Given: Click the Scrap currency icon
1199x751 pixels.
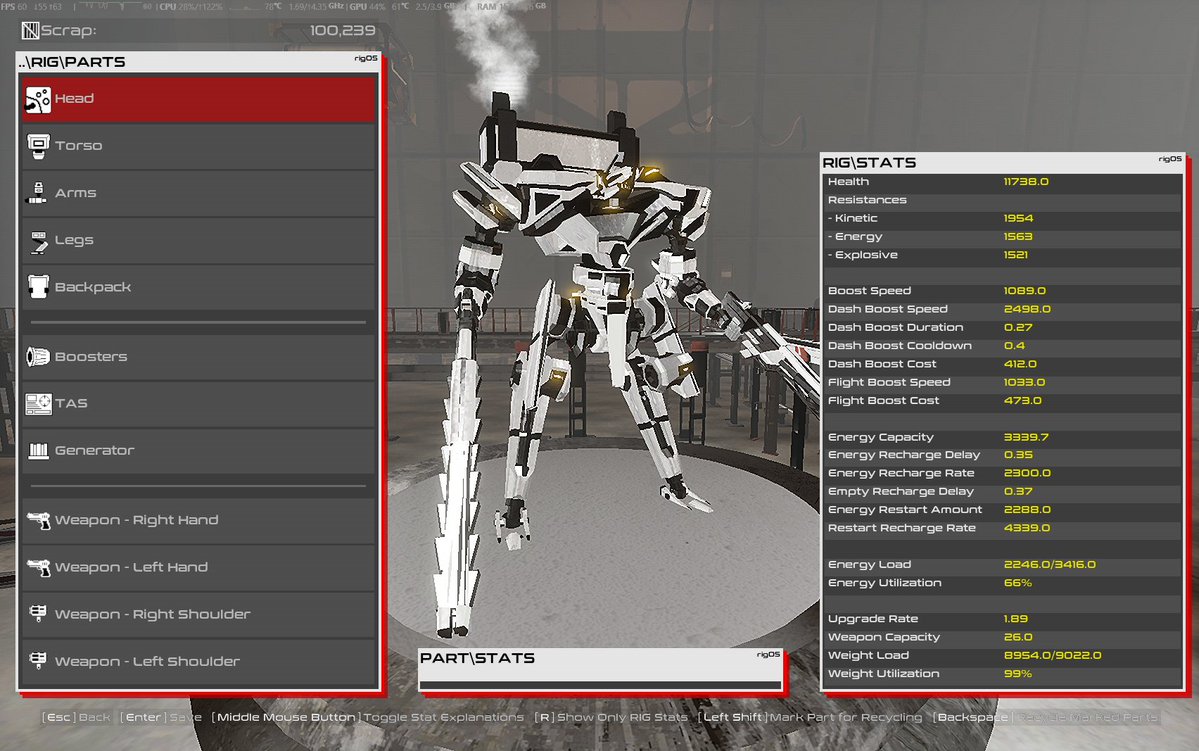Looking at the screenshot, I should point(30,31).
